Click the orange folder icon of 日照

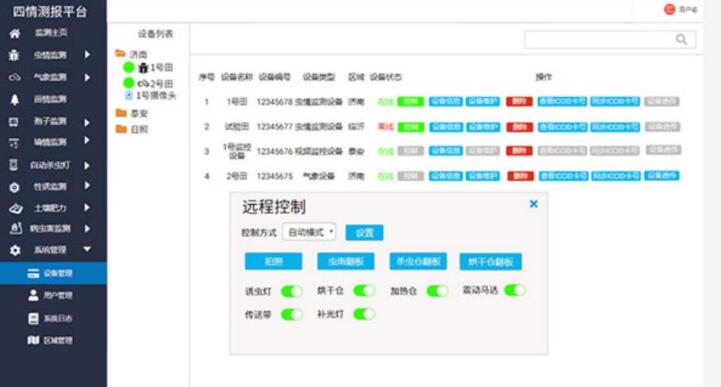(121, 129)
